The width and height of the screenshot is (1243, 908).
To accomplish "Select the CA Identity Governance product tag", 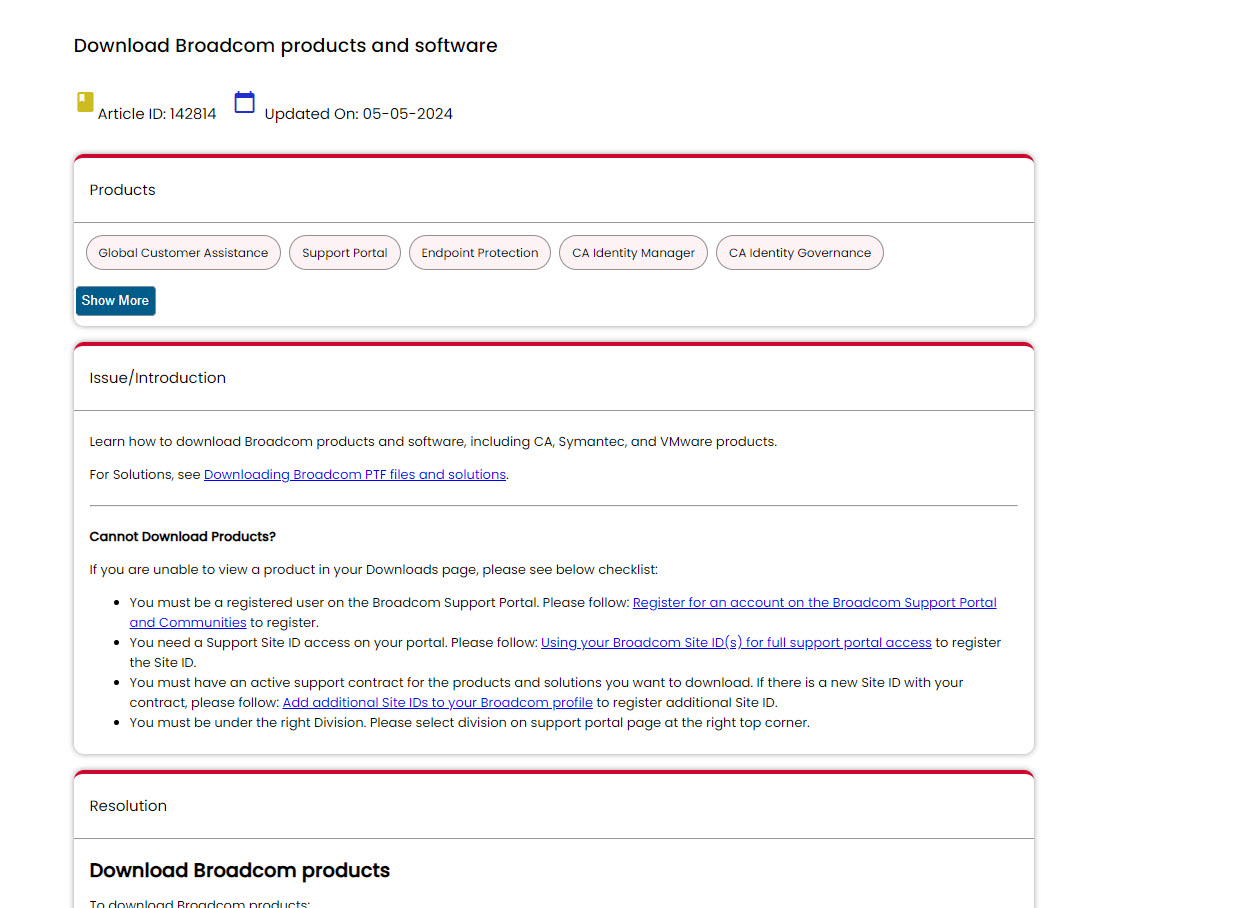I will click(800, 253).
